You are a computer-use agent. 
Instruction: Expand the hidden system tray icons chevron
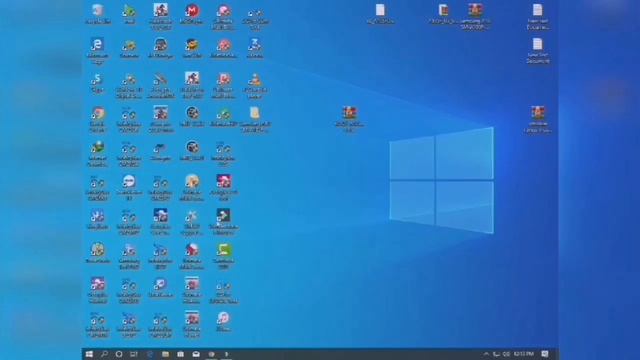pyautogui.click(x=486, y=354)
